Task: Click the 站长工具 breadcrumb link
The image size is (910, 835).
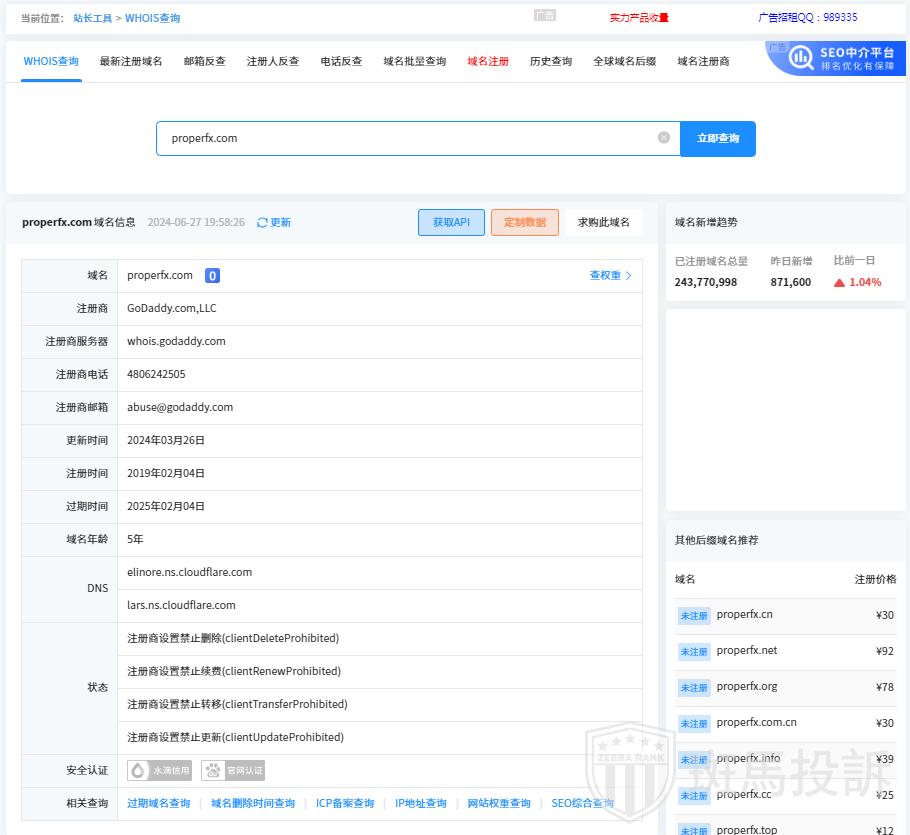Action: pyautogui.click(x=92, y=18)
